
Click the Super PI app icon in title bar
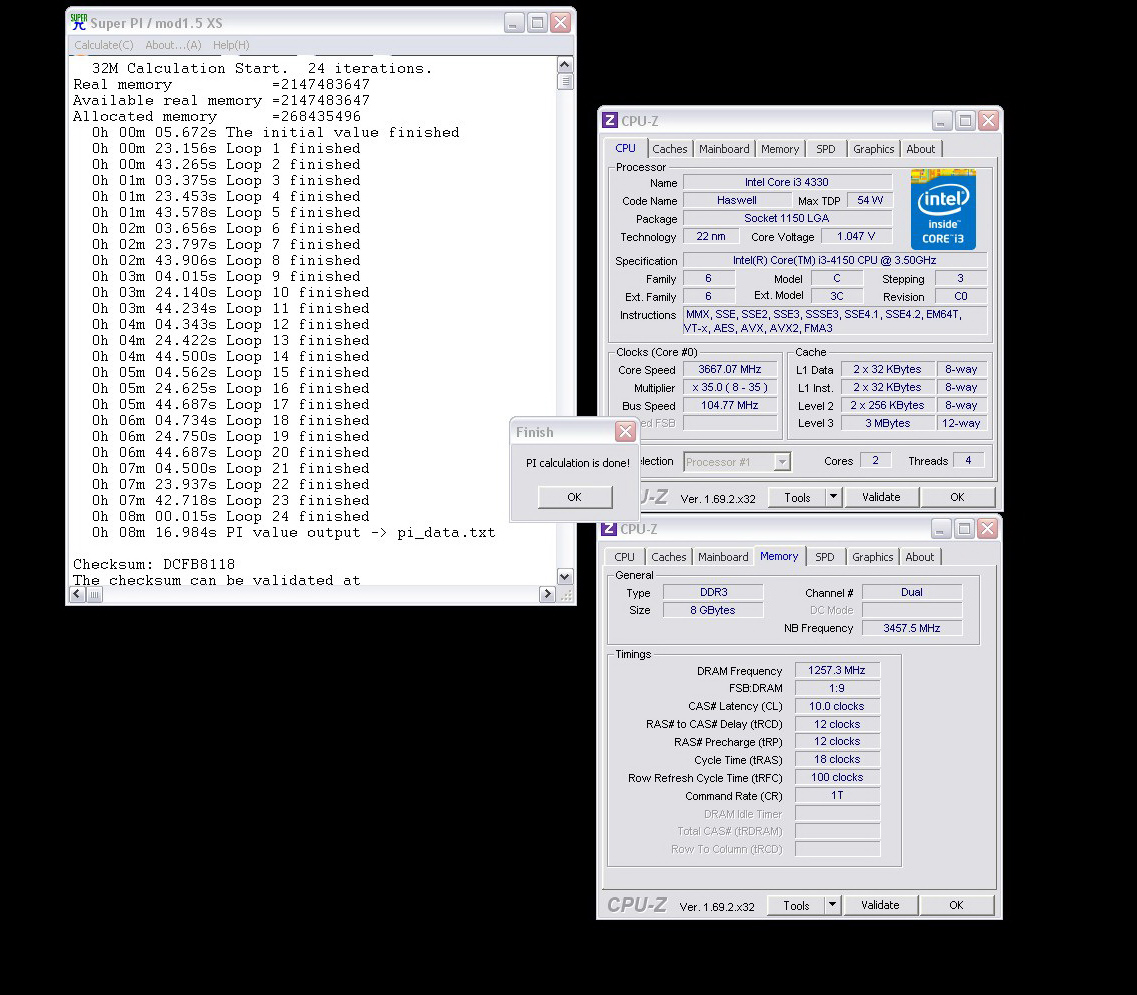(78, 22)
